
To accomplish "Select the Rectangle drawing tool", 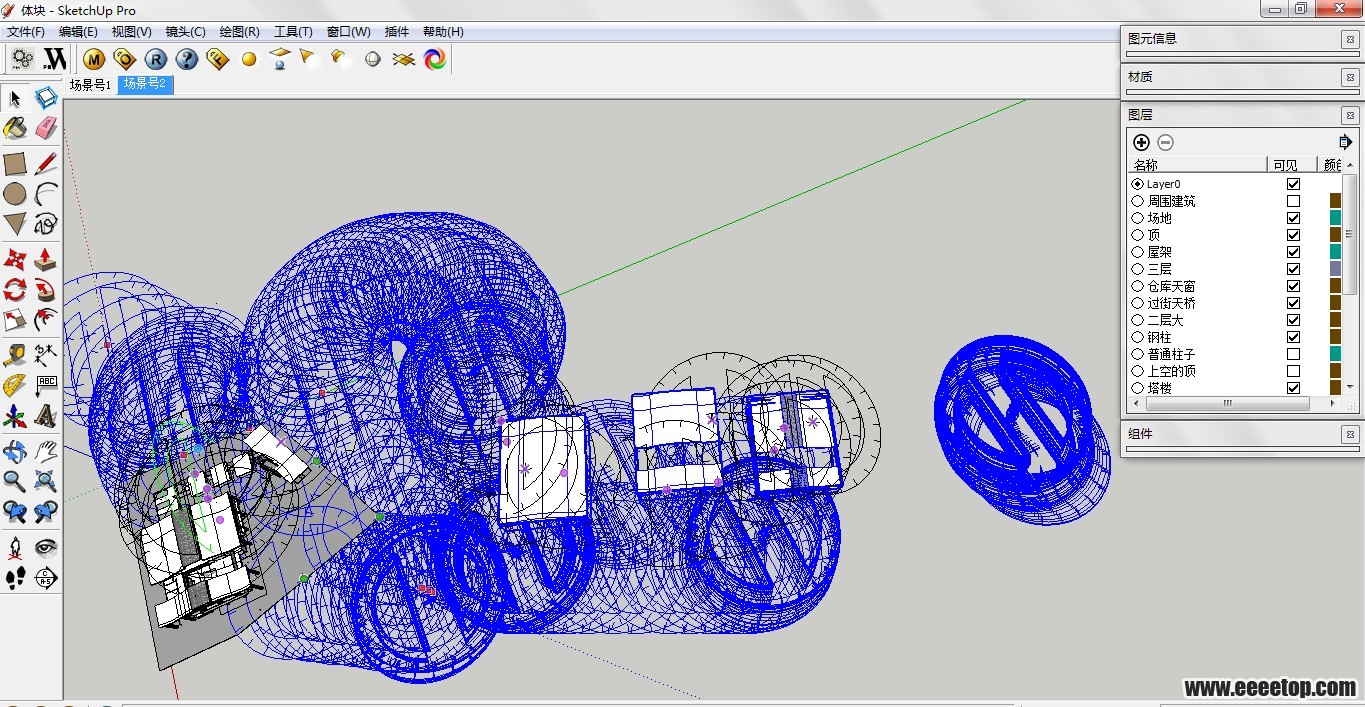I will (x=15, y=163).
